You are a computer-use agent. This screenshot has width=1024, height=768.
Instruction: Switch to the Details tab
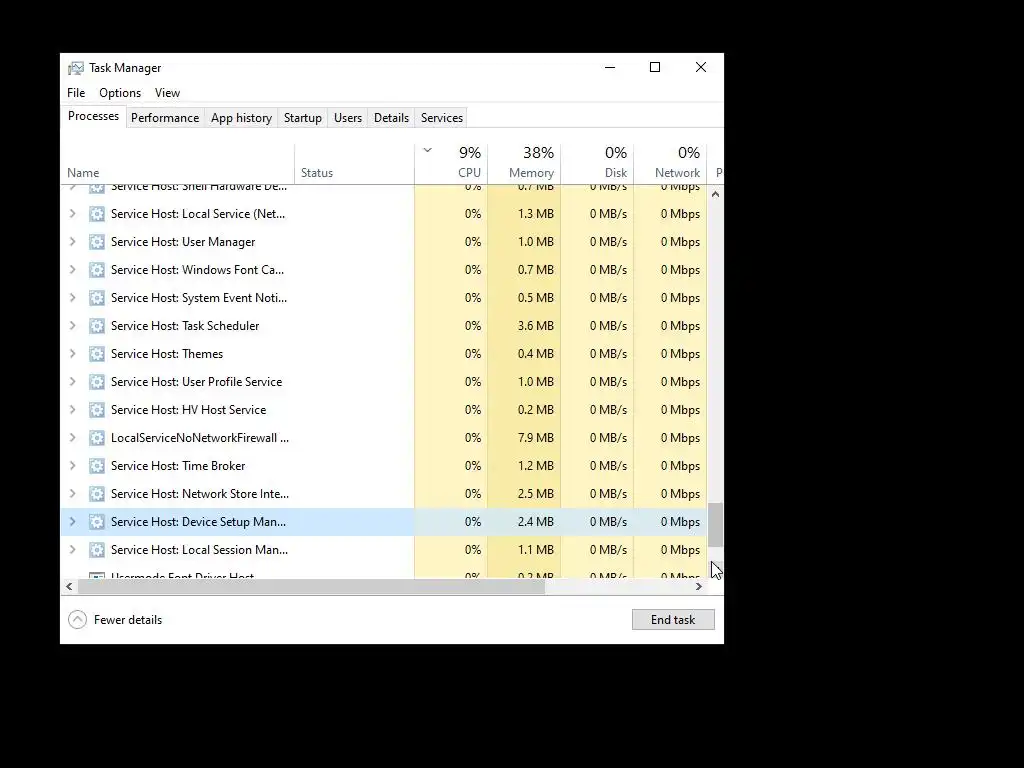[391, 118]
